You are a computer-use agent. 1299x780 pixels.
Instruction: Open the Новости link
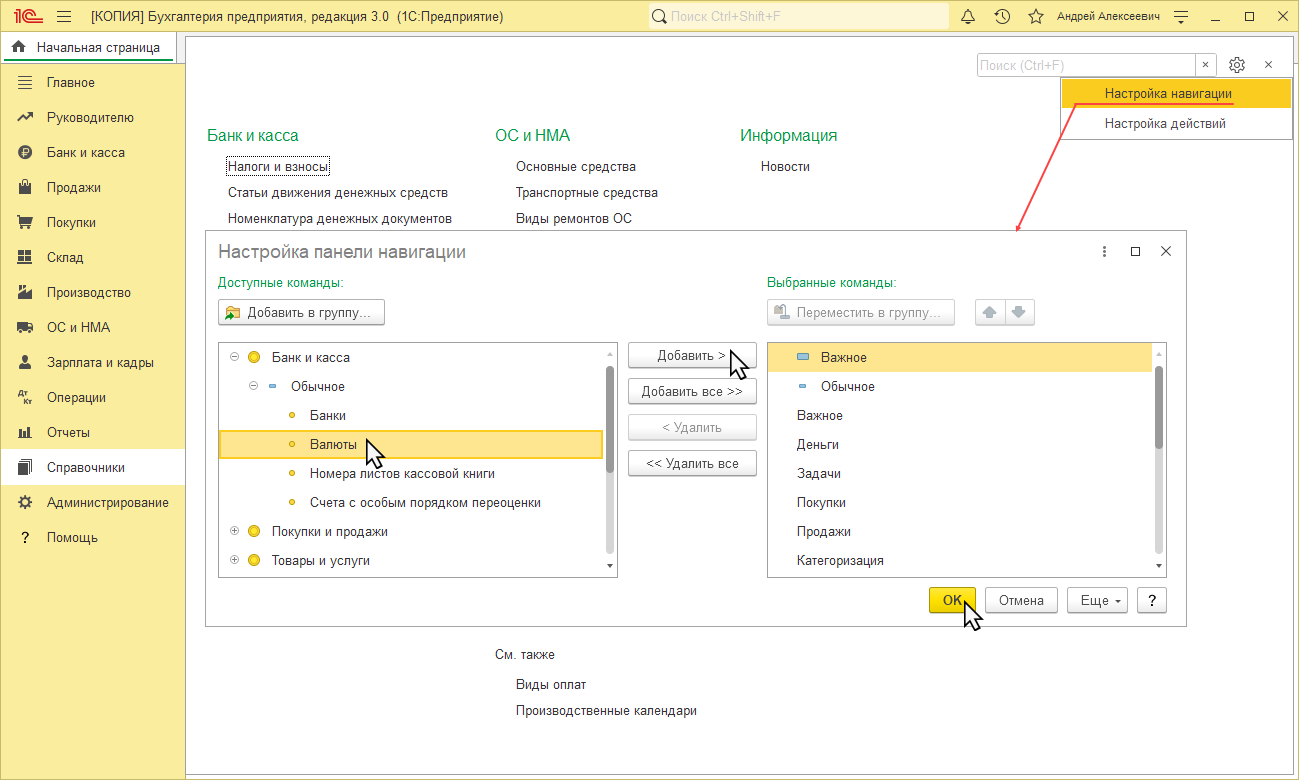(x=785, y=166)
